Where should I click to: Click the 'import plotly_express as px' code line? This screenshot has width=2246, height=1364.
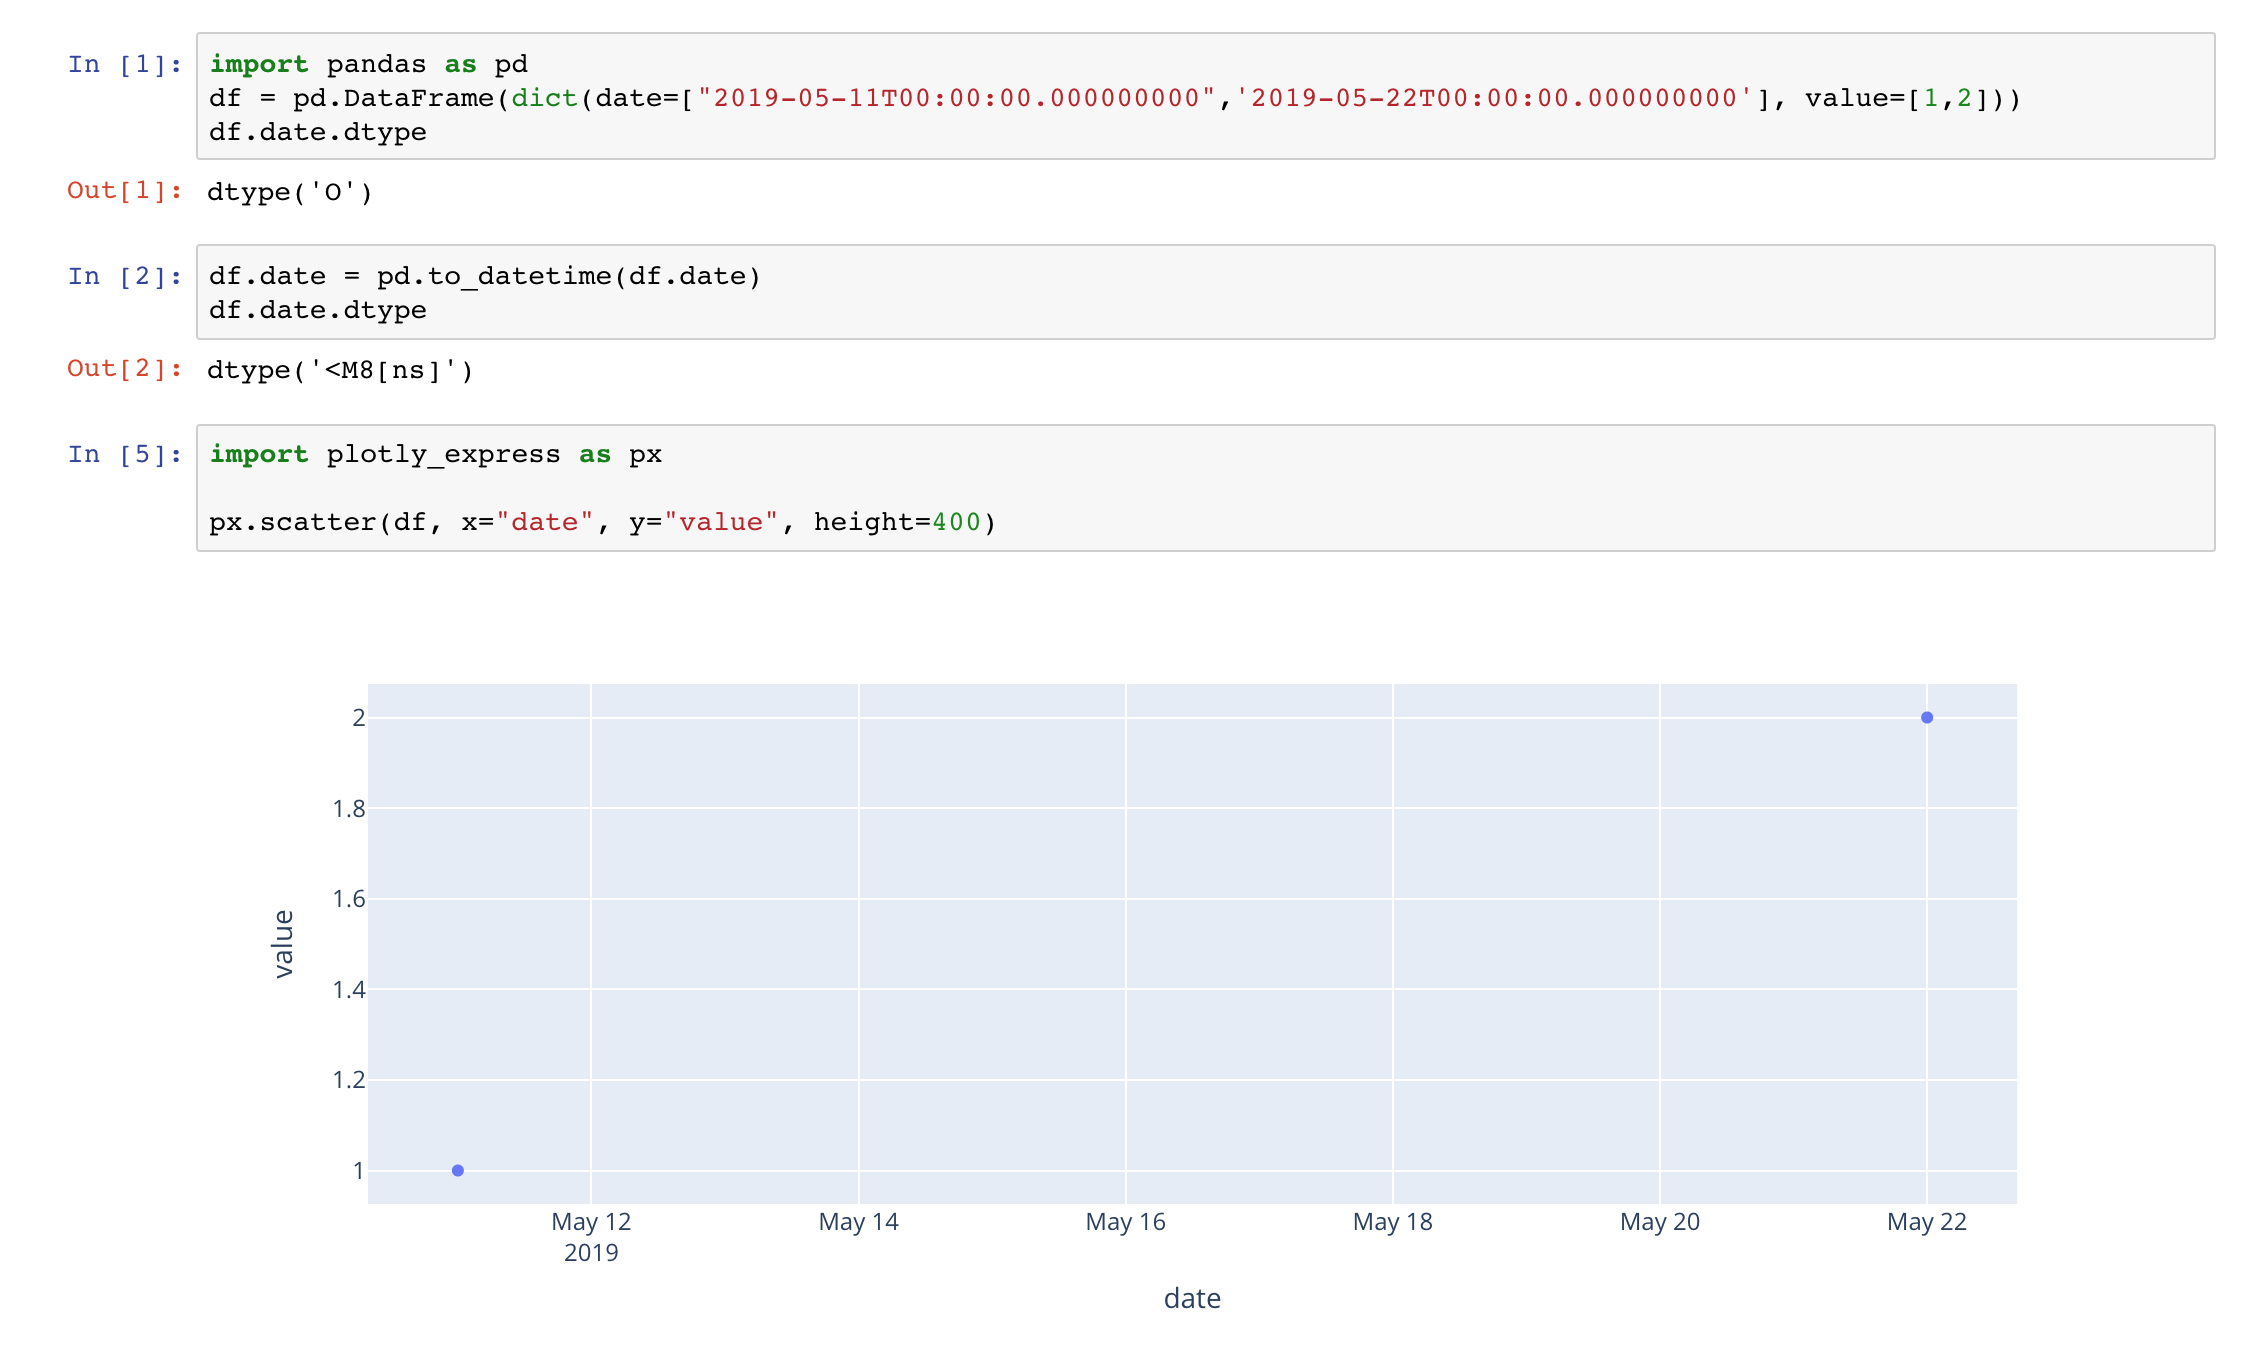click(x=435, y=455)
